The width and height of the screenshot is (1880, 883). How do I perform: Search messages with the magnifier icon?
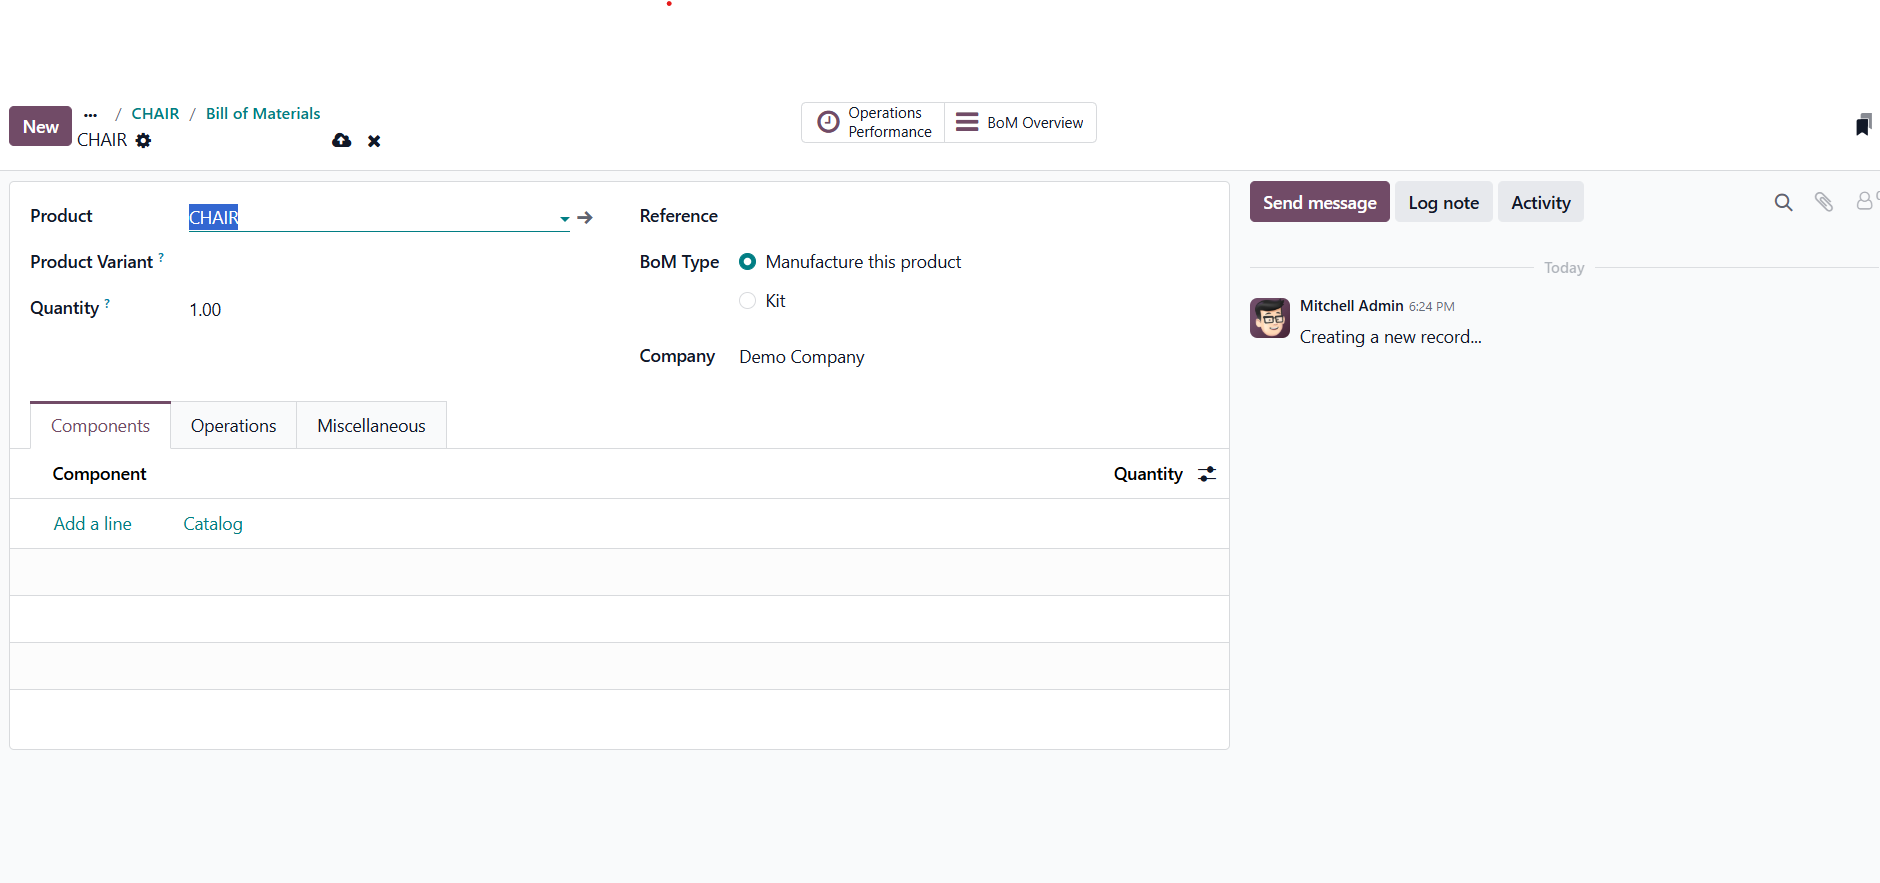point(1783,203)
